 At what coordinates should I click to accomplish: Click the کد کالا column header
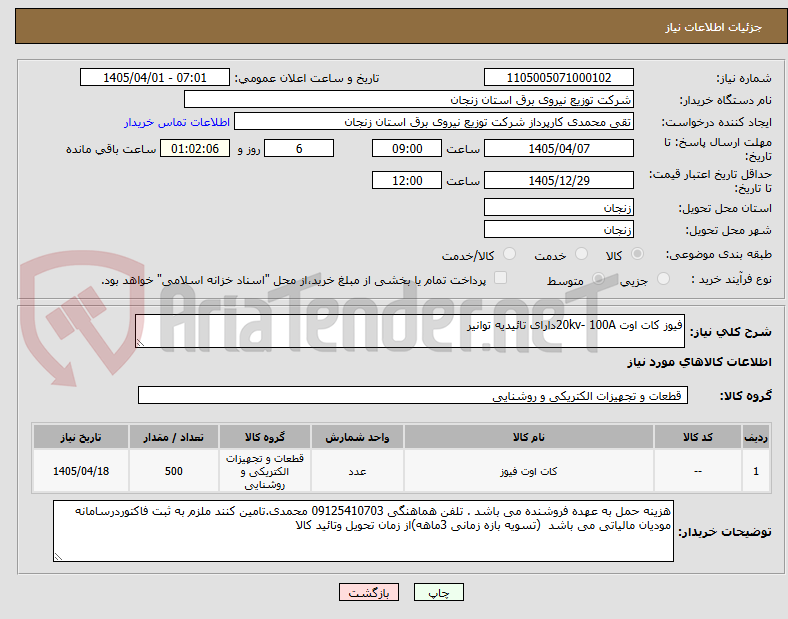click(x=698, y=437)
